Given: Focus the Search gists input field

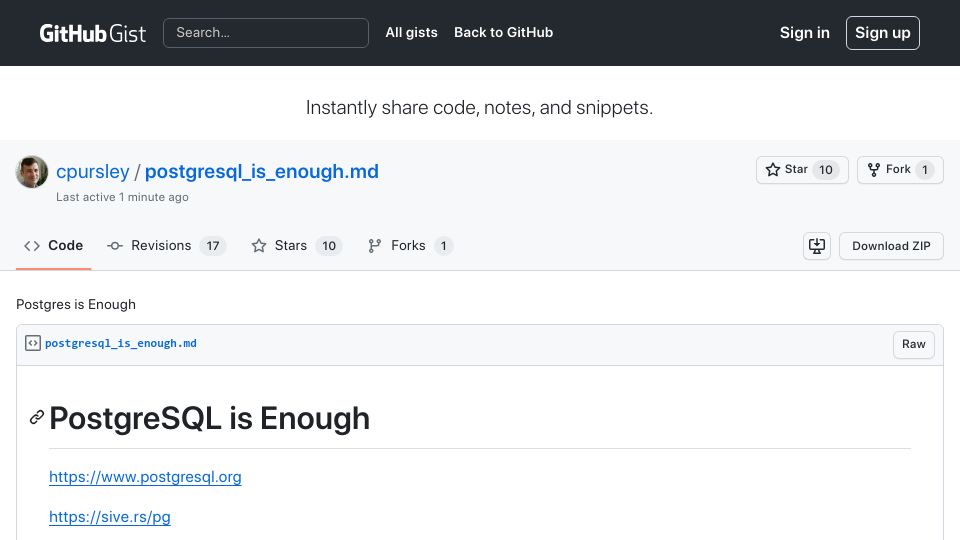Looking at the screenshot, I should click(266, 33).
